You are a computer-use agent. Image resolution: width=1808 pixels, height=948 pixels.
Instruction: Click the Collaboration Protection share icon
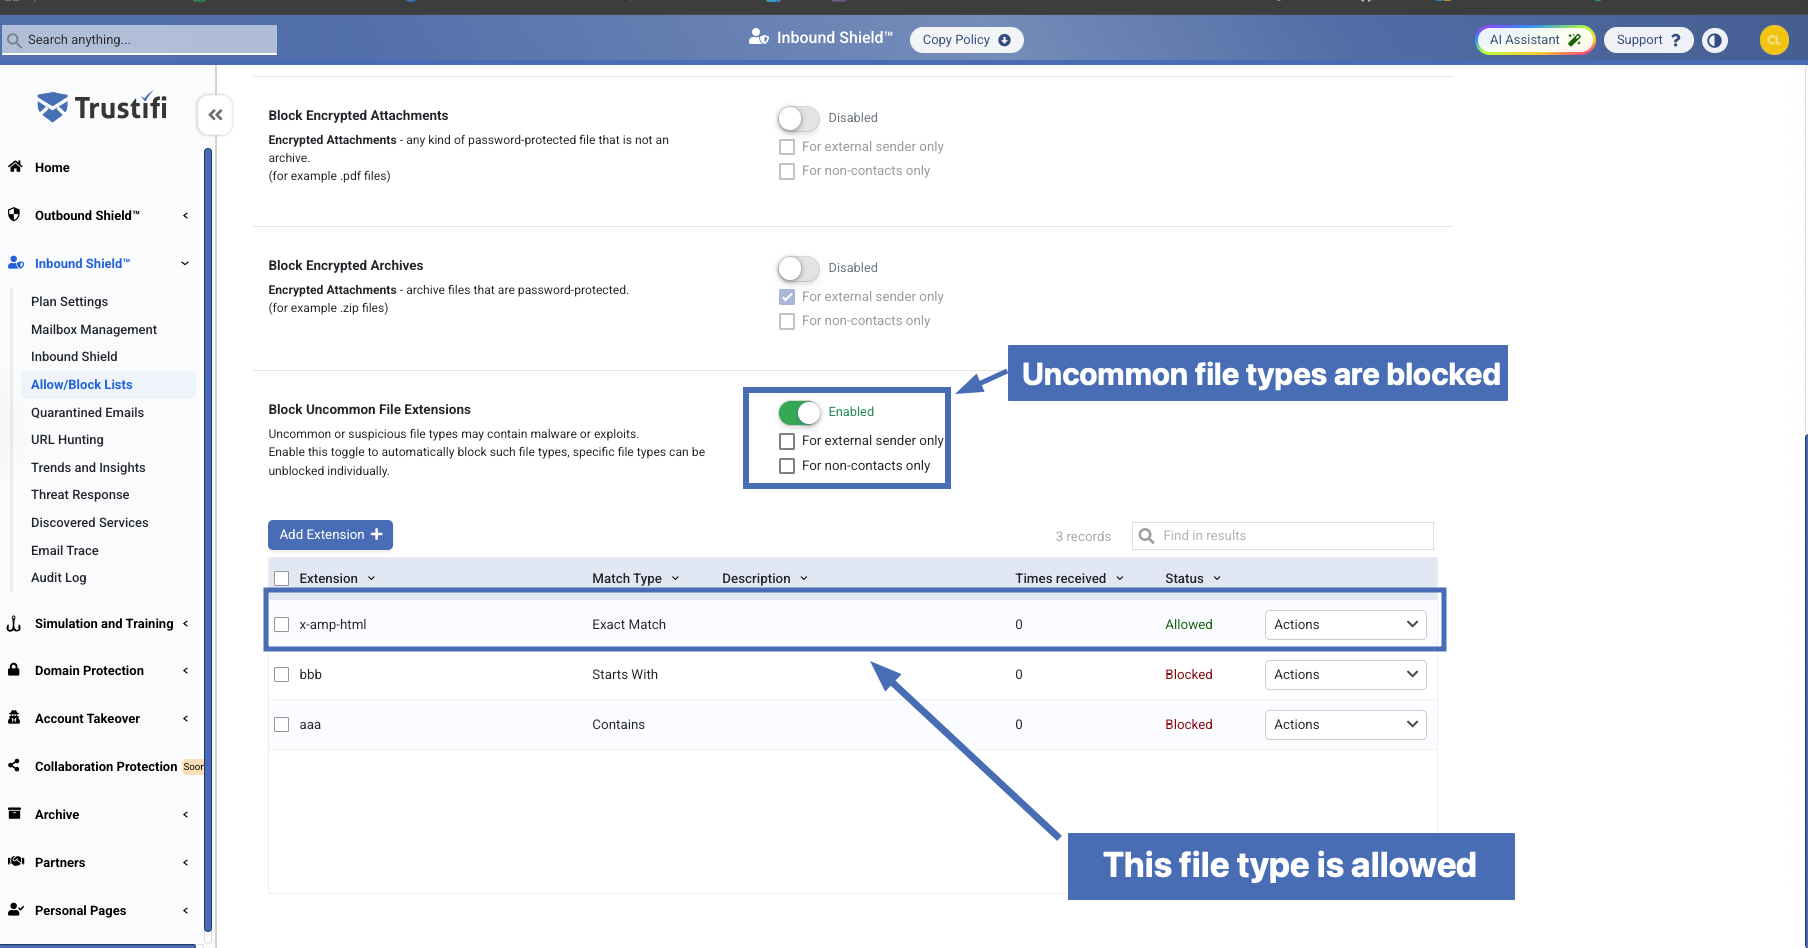(x=14, y=766)
